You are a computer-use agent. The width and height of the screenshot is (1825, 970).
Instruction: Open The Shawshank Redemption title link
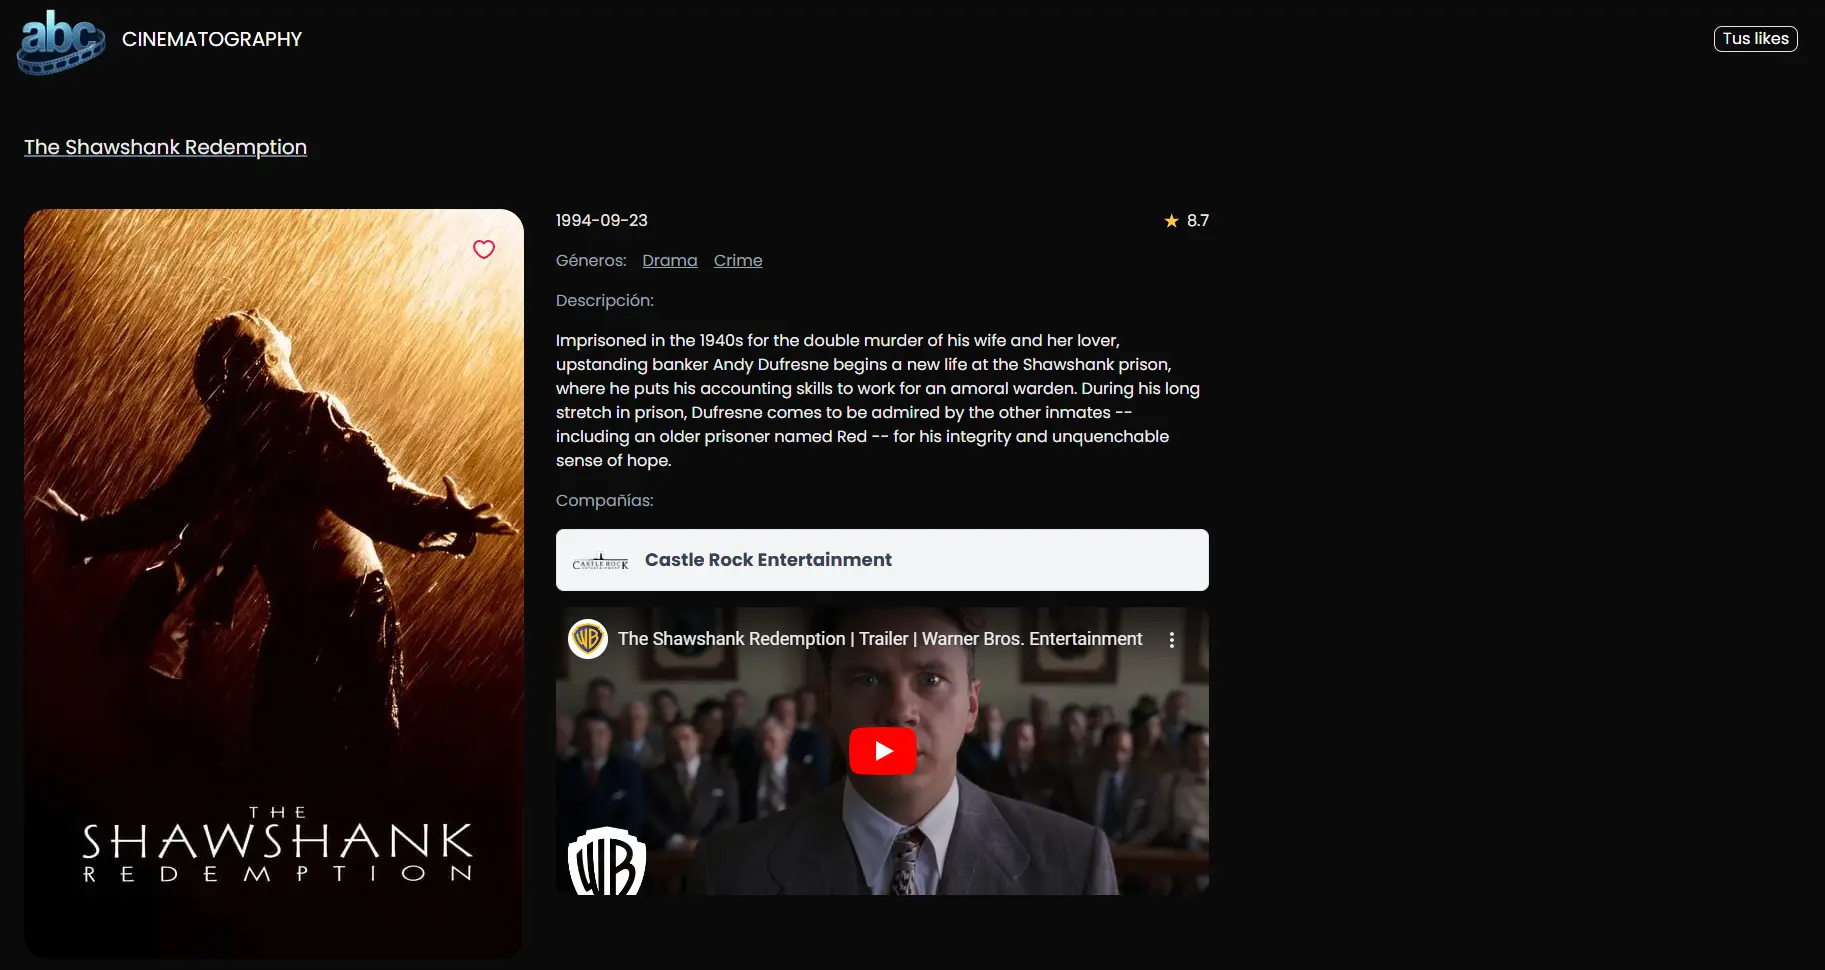point(165,147)
